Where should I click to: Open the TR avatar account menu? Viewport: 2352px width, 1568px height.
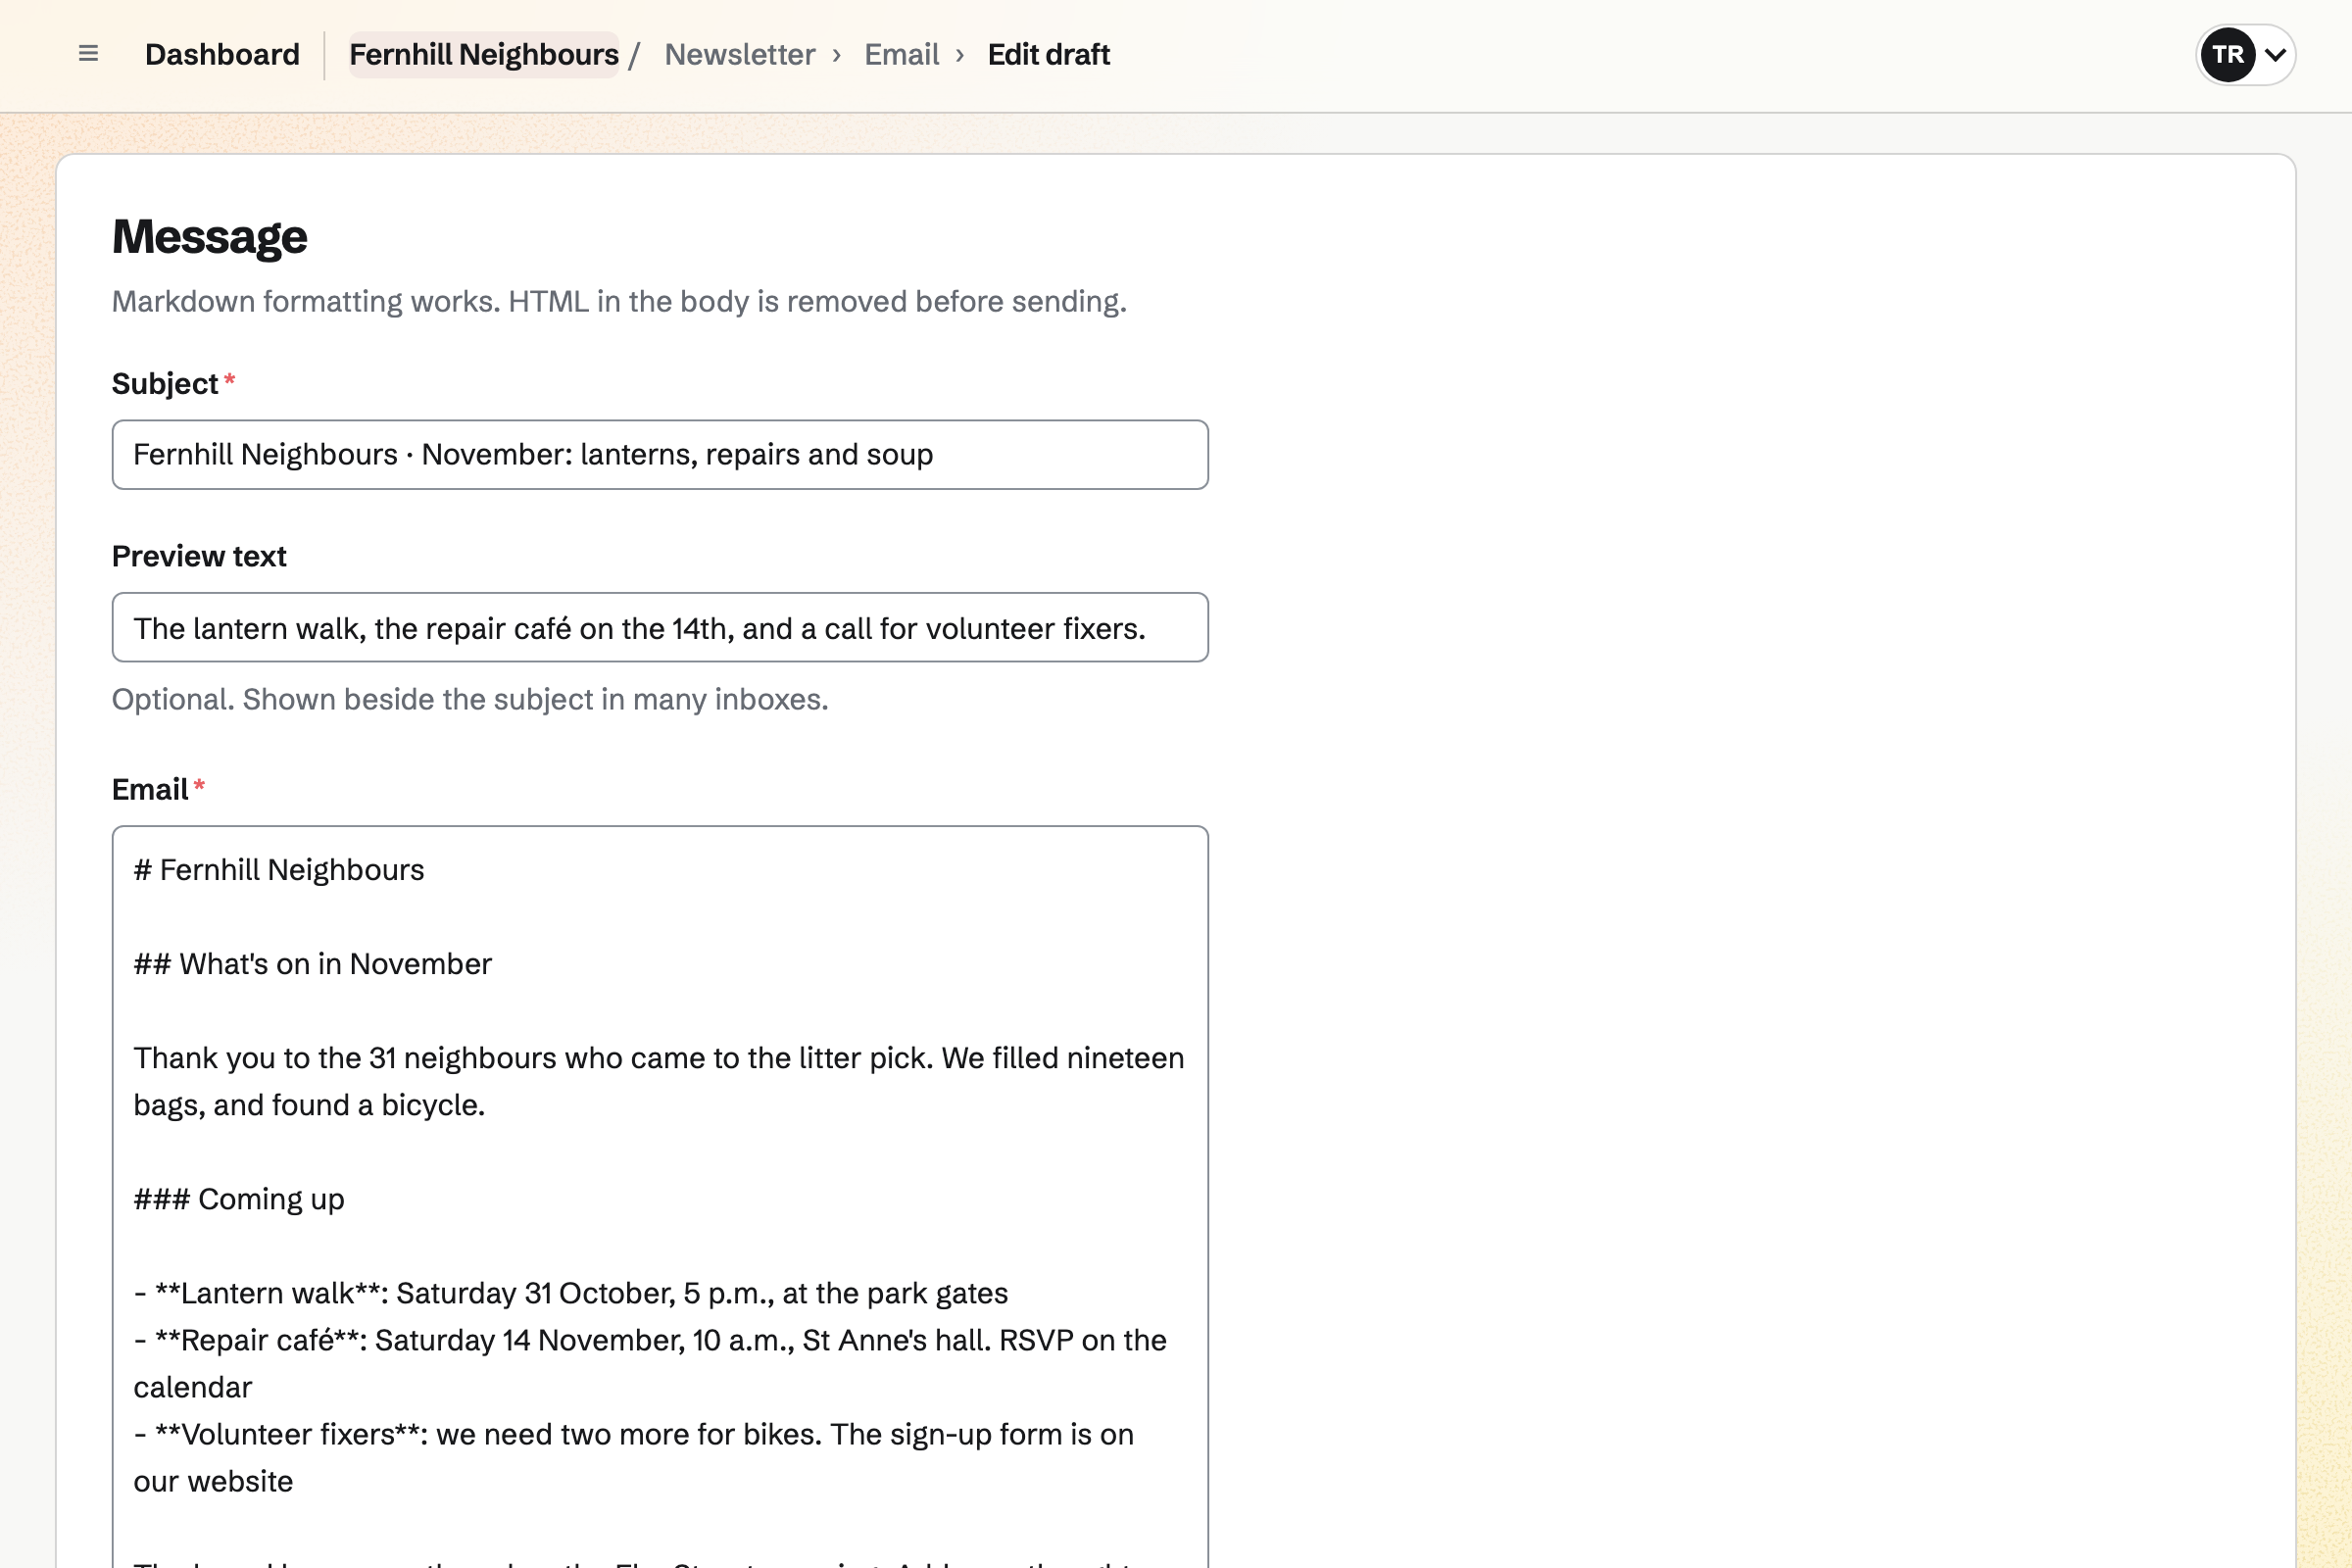(2227, 55)
